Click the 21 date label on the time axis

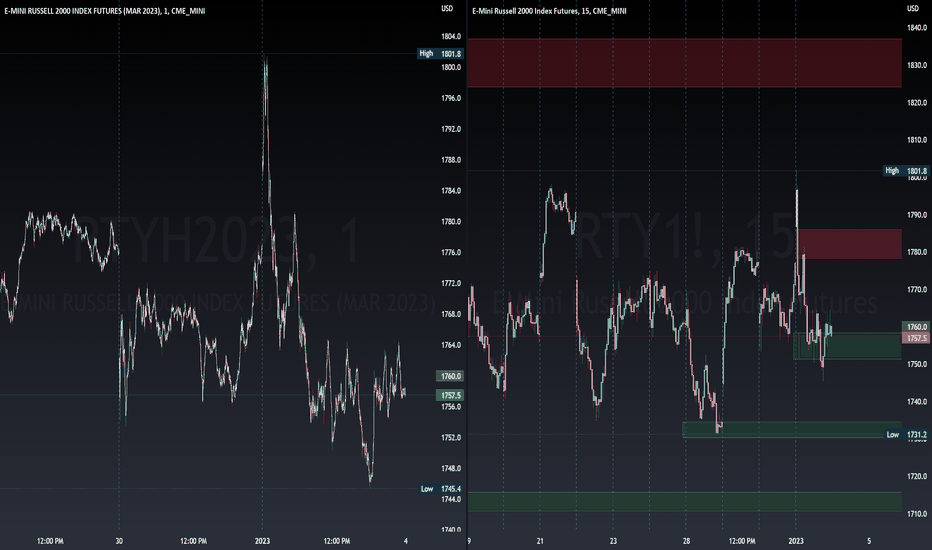click(x=540, y=541)
